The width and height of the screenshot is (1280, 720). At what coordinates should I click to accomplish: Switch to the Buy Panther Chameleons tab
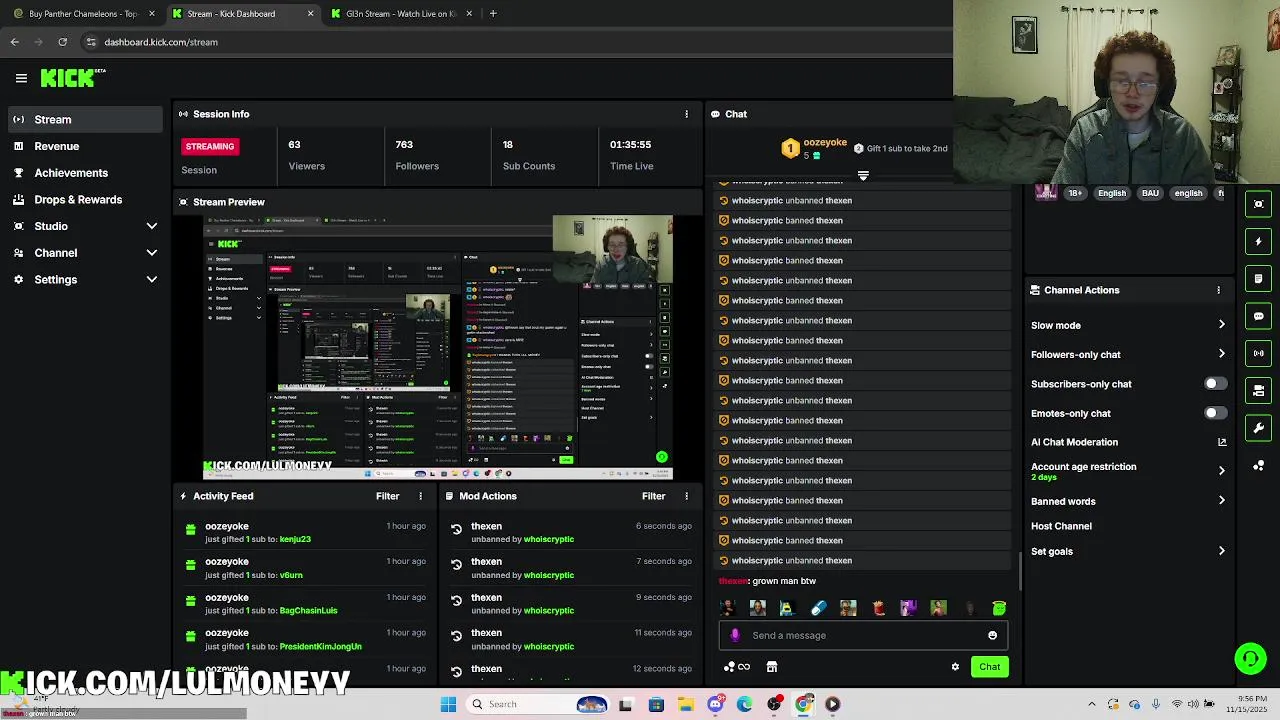[84, 14]
